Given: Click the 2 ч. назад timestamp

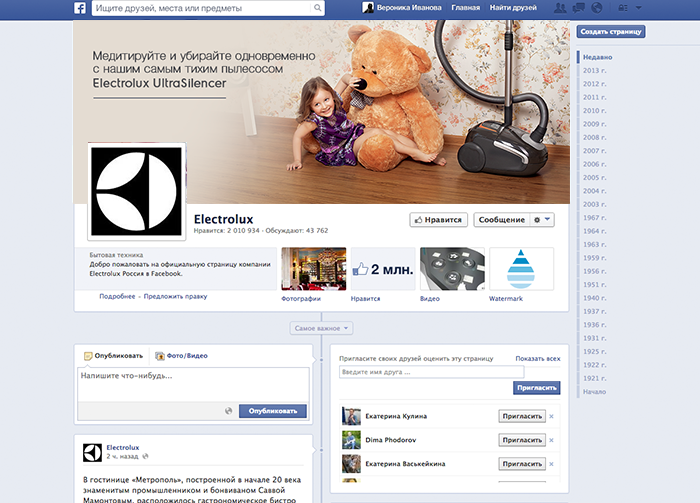Looking at the screenshot, I should 122,457.
